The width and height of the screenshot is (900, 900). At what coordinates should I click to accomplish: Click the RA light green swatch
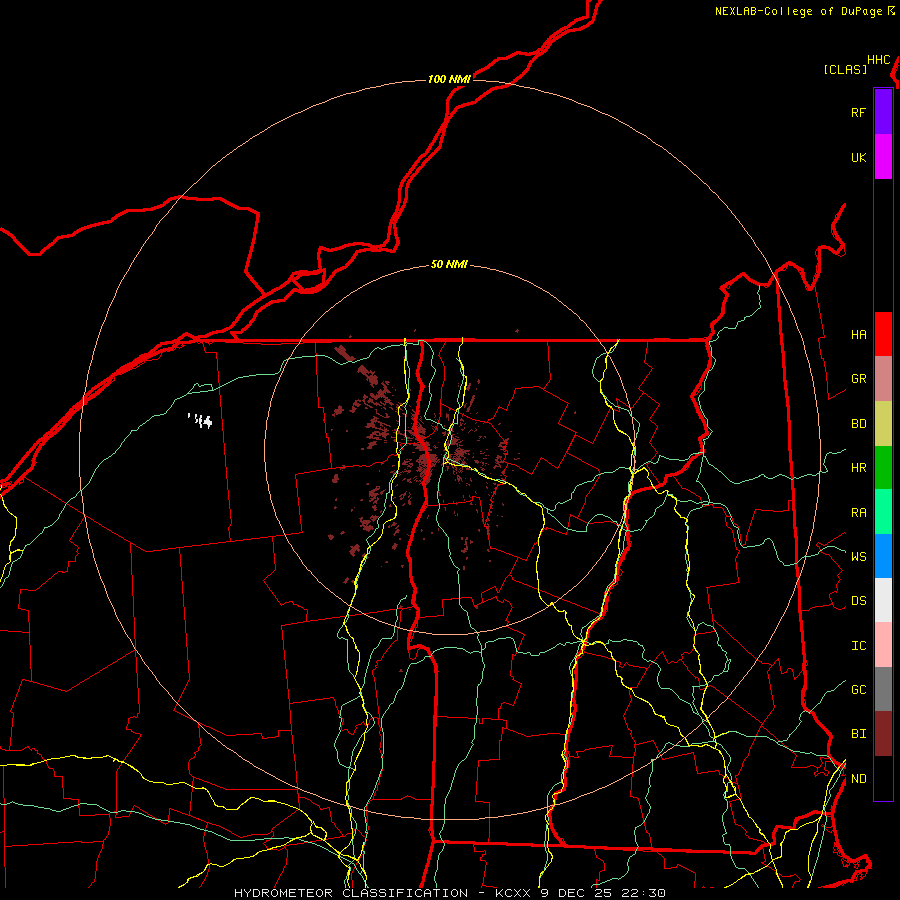coord(883,512)
